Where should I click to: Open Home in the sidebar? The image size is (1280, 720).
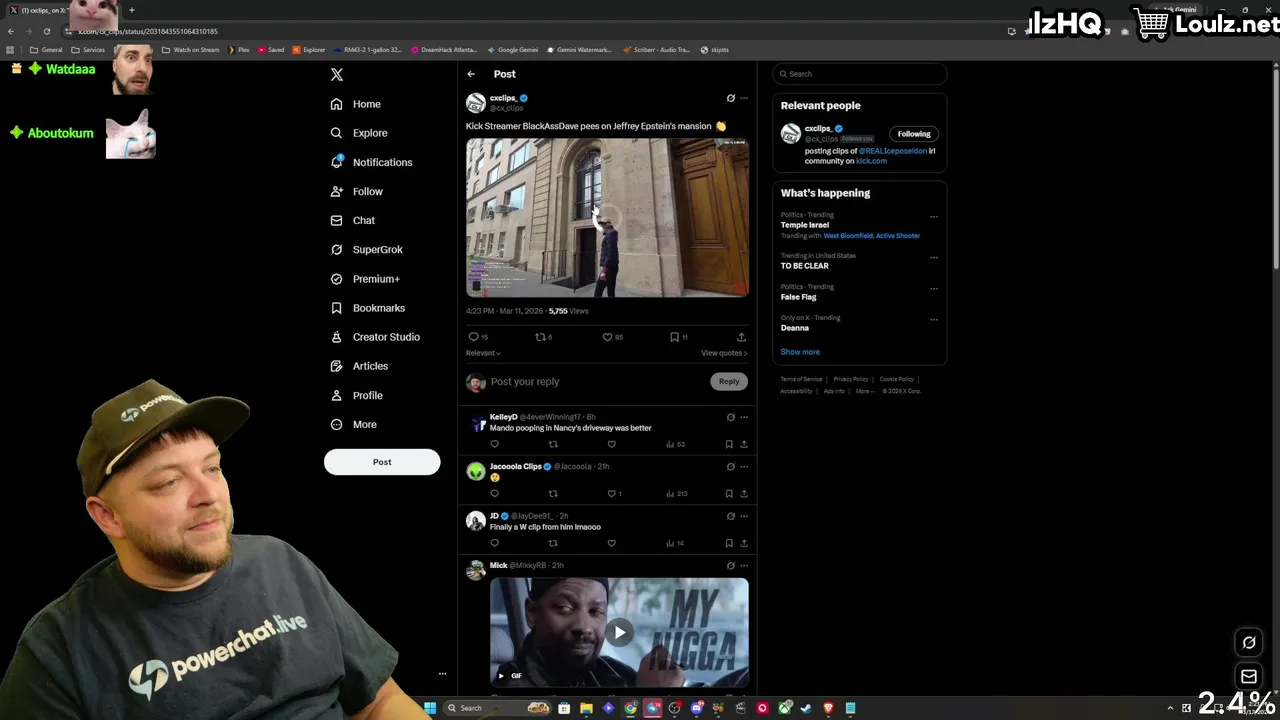tap(356, 104)
